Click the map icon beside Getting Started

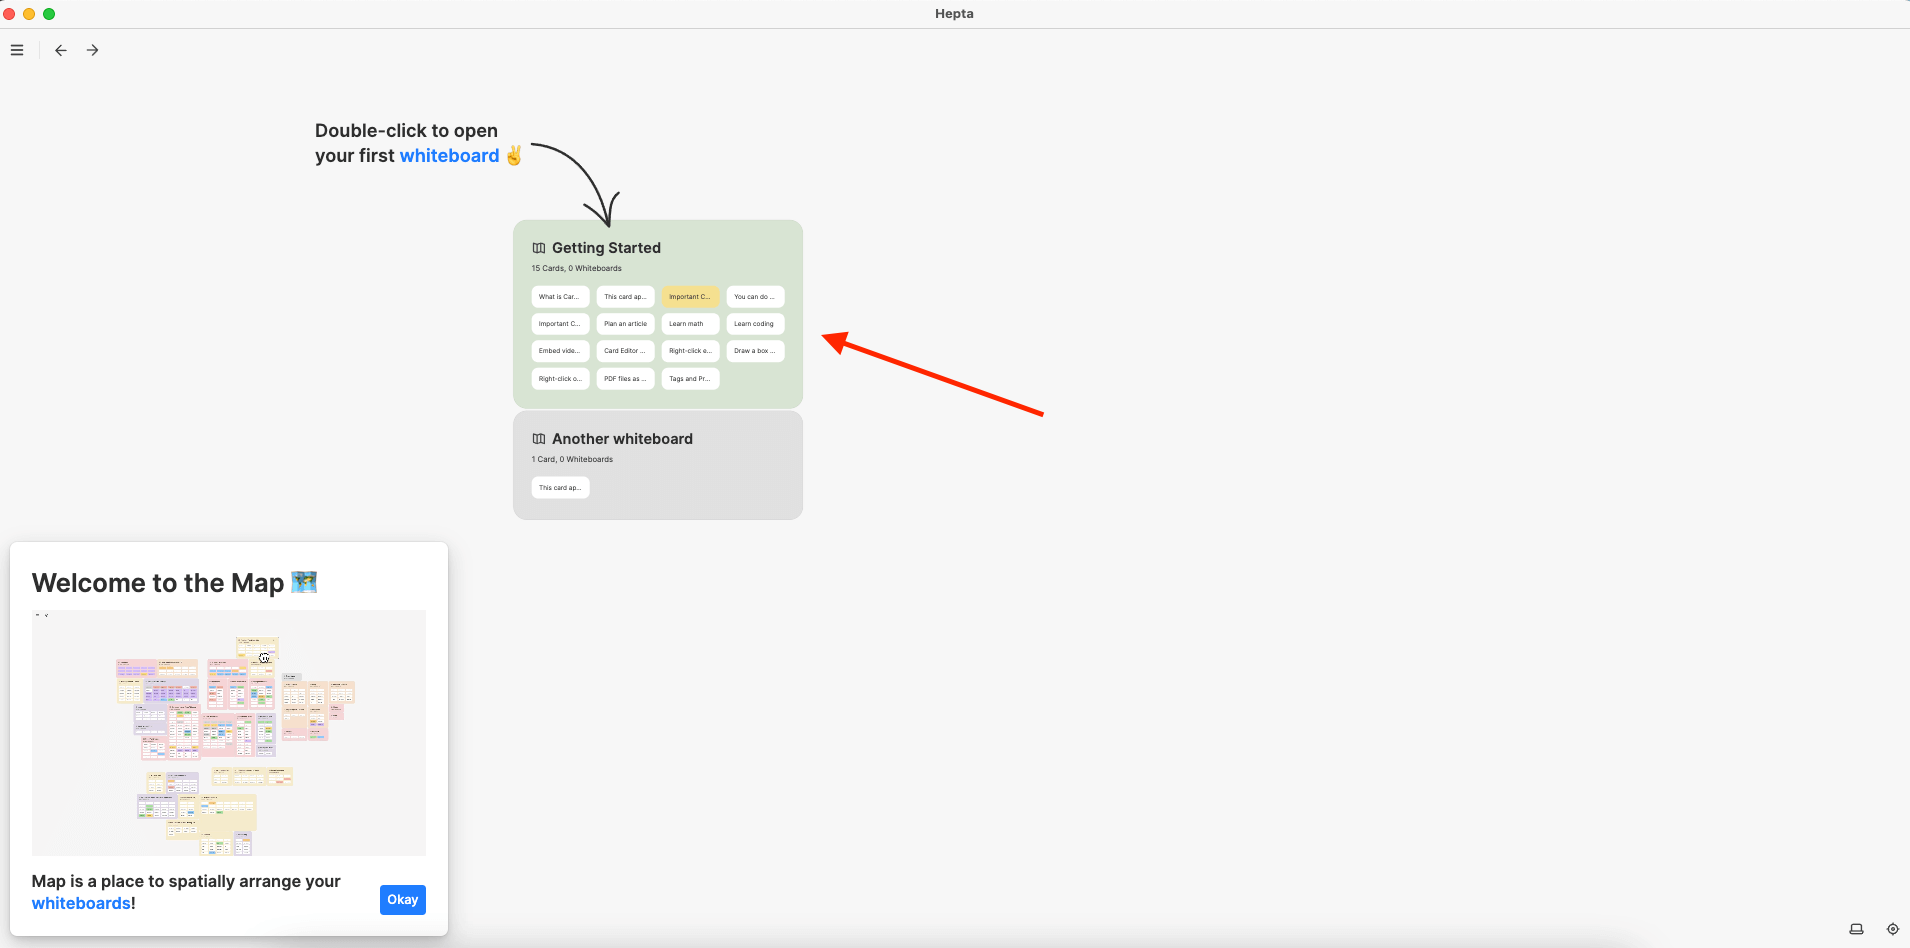539,248
